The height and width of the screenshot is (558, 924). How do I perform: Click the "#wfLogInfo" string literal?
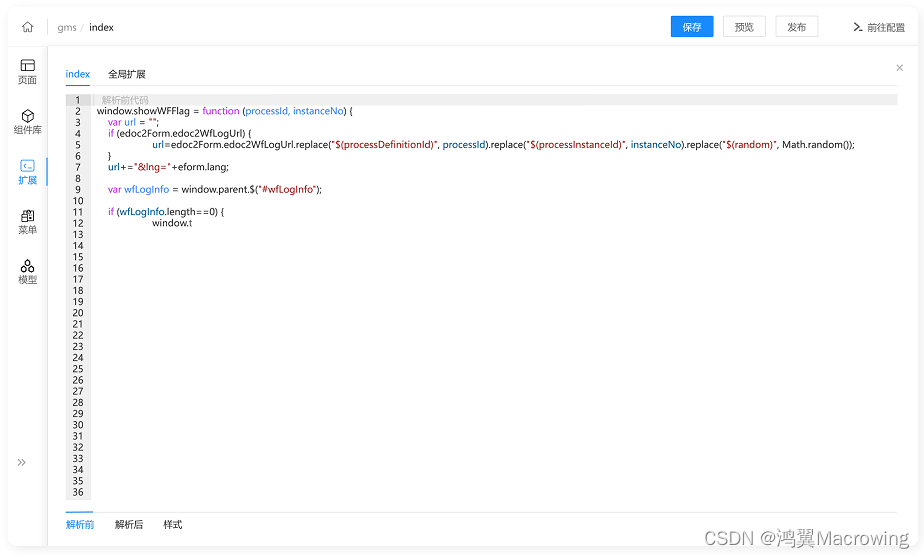(x=287, y=189)
